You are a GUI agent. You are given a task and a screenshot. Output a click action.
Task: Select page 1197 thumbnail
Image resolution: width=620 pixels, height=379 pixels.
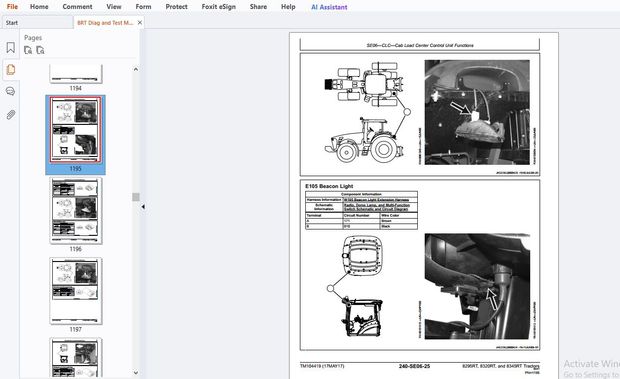point(76,291)
